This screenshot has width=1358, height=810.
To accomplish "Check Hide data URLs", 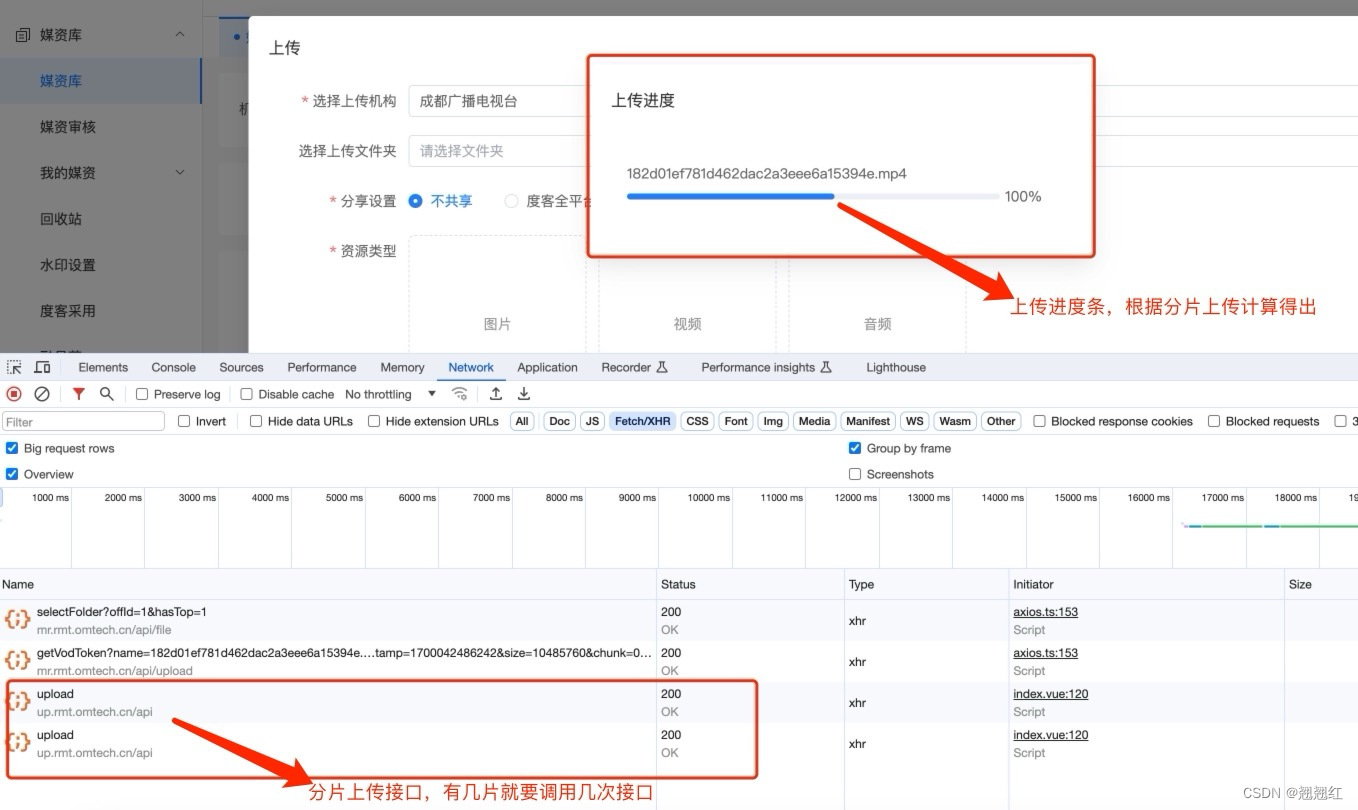I will pyautogui.click(x=256, y=421).
